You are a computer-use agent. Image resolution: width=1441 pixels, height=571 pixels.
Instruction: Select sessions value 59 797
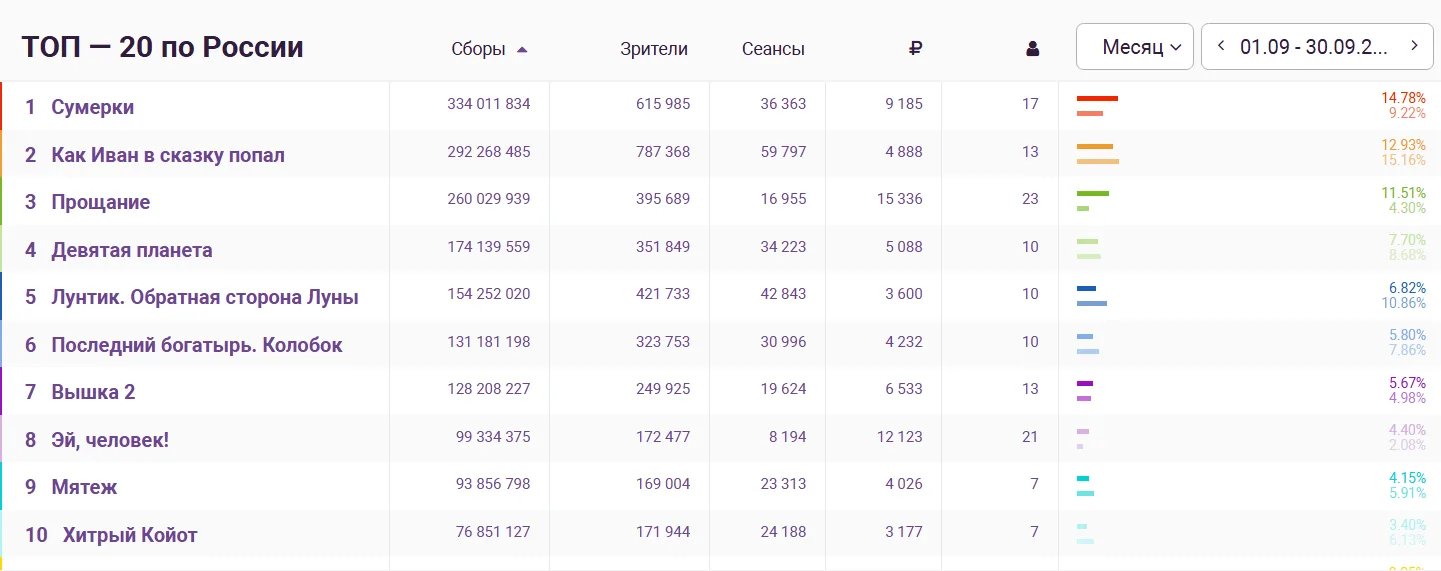tap(783, 152)
